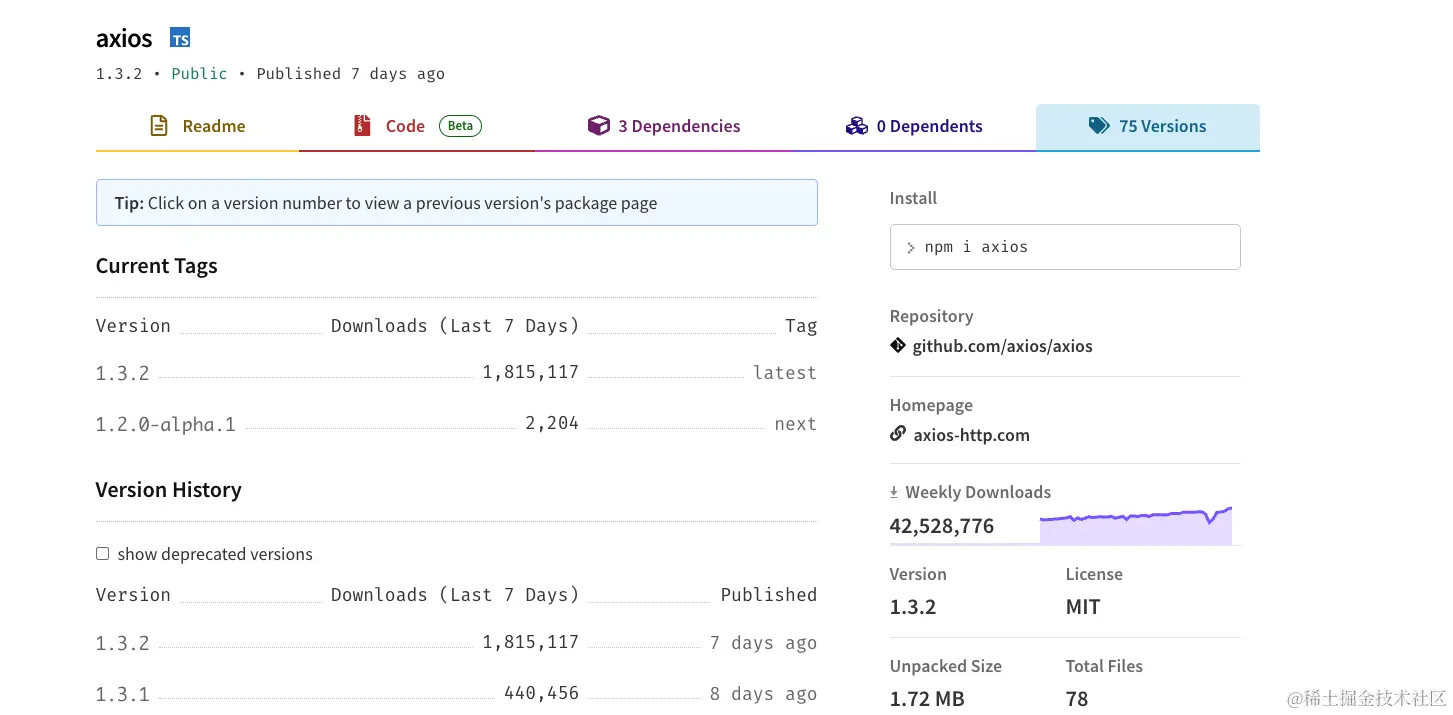
Task: Open version 1.3.2 under Current Tags
Action: click(x=122, y=373)
